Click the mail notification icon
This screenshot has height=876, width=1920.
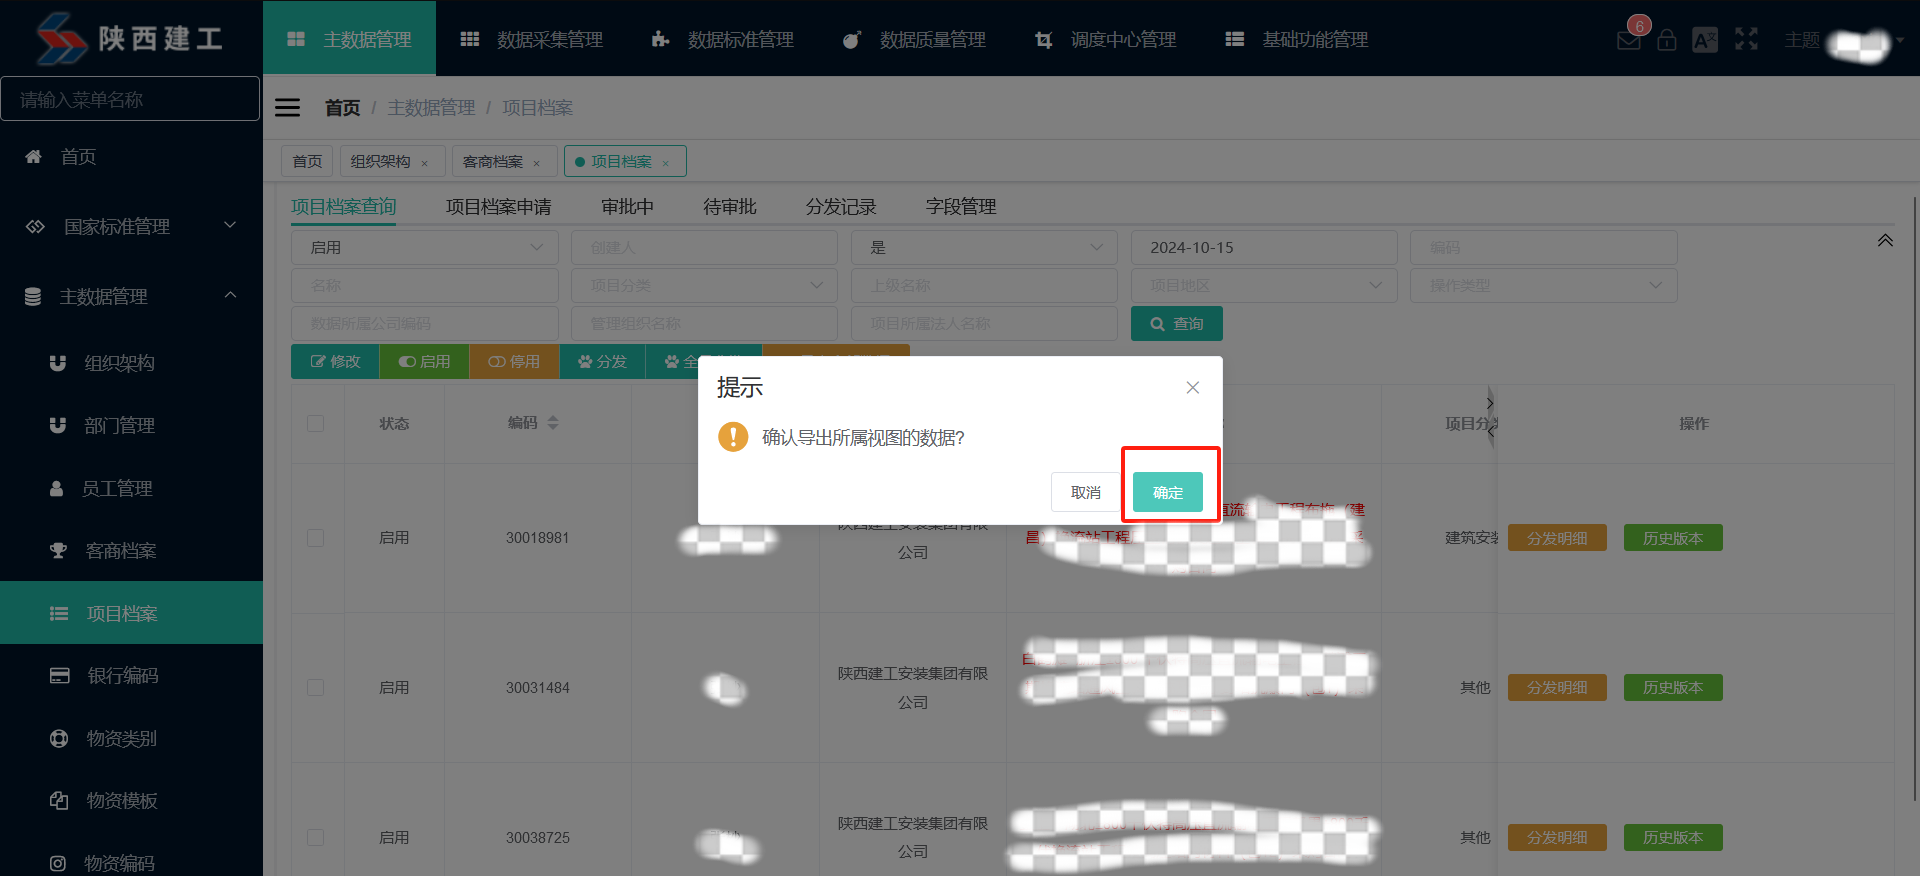[x=1628, y=40]
